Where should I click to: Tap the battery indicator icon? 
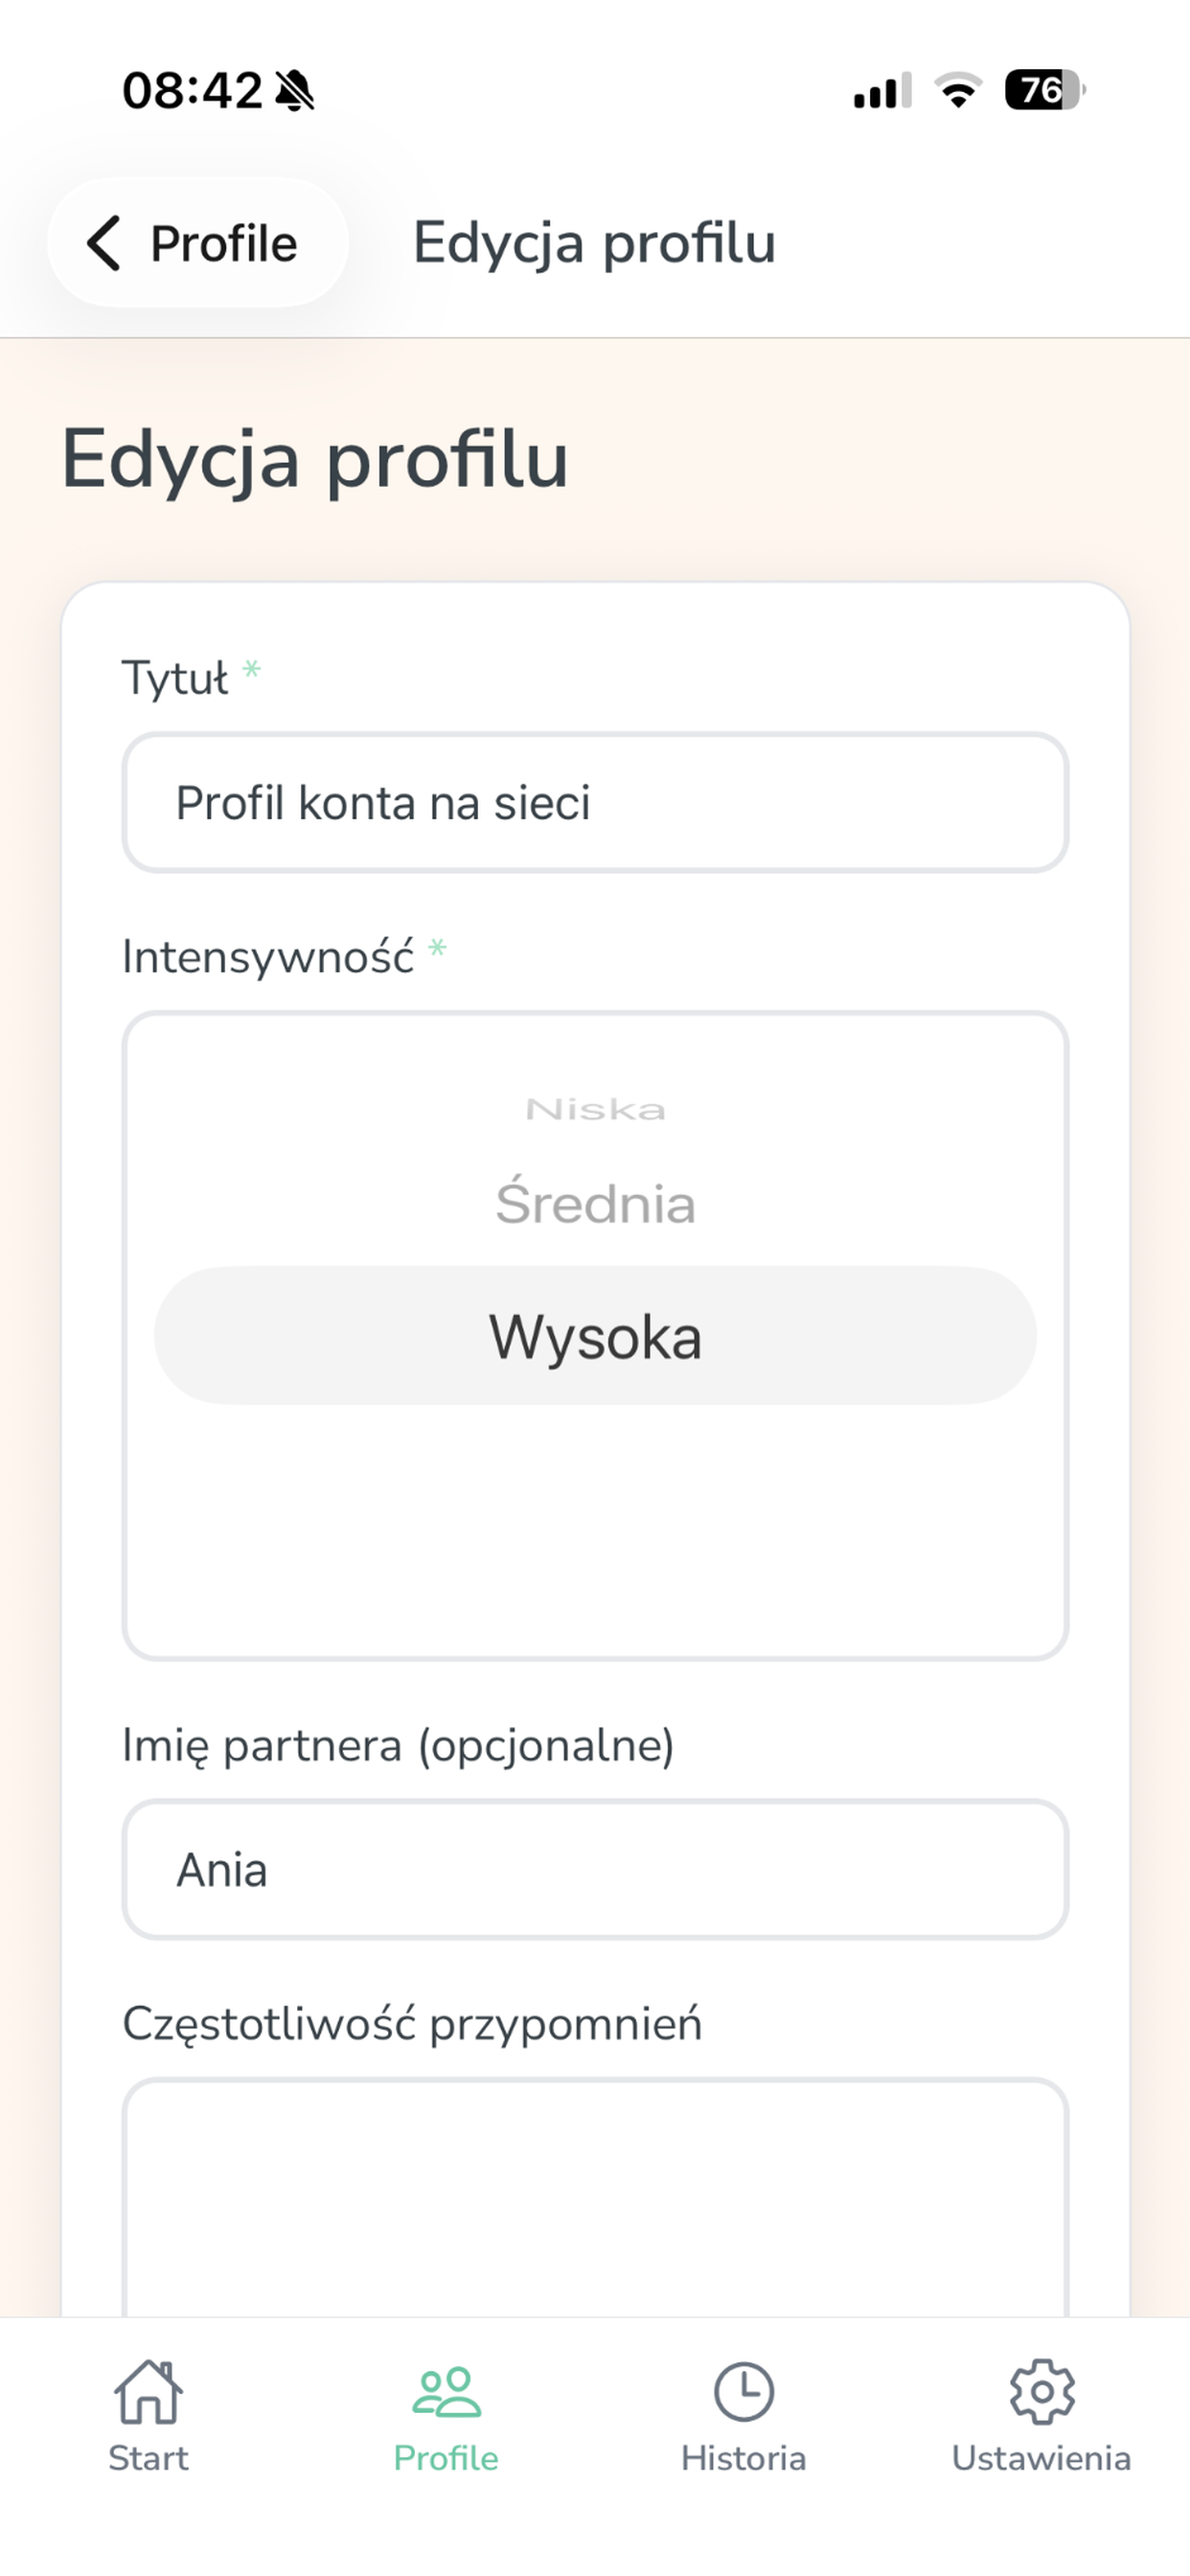coord(1045,90)
